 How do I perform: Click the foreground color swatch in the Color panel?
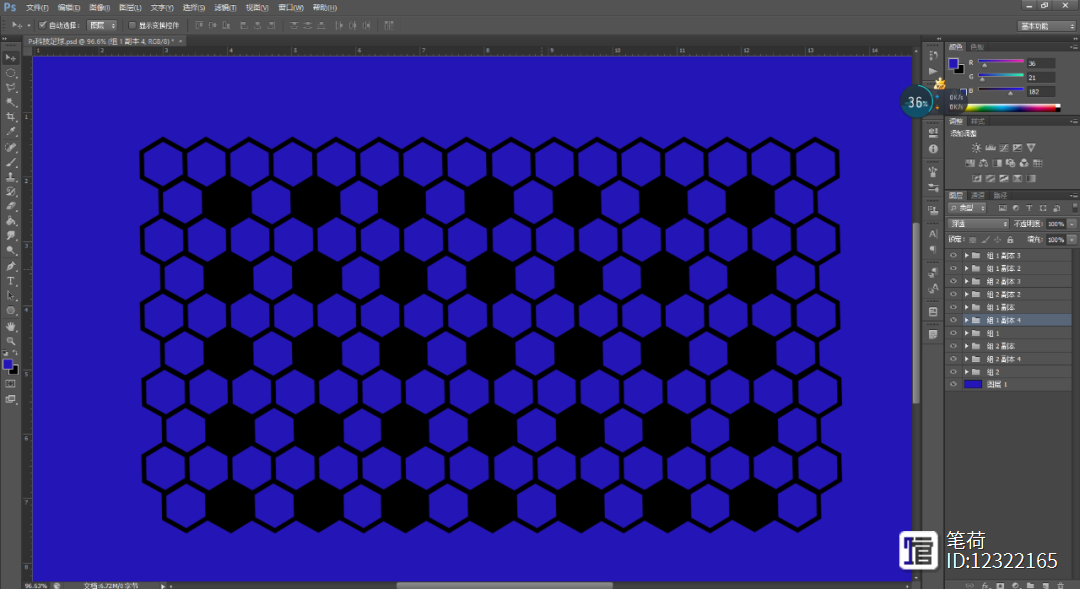point(953,63)
